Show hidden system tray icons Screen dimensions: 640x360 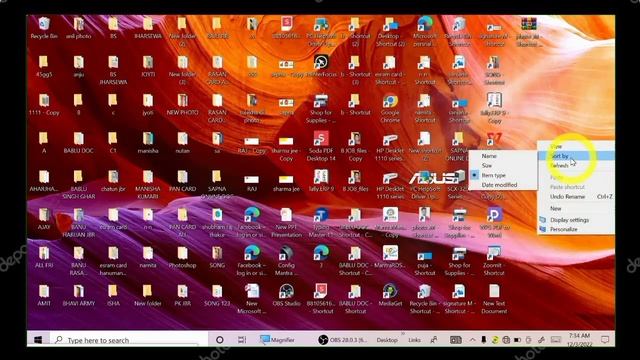(472, 340)
